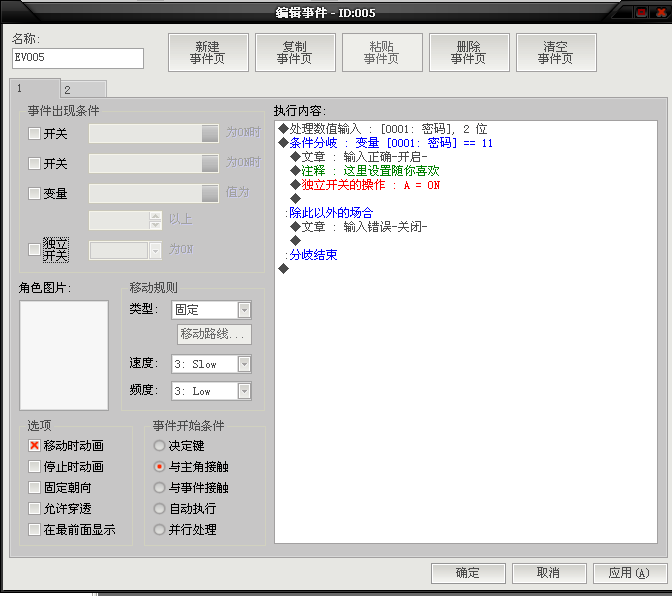Open the second 开关 selector button
Viewport: 672px width, 596px height.
pos(210,163)
